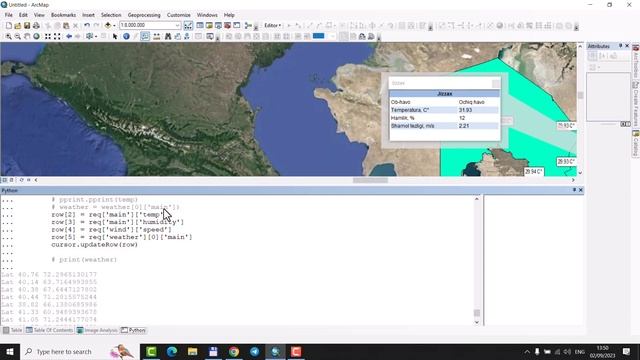Image resolution: width=640 pixels, height=360 pixels.
Task: Toggle auto-hide pin on Python panel
Action: (574, 190)
